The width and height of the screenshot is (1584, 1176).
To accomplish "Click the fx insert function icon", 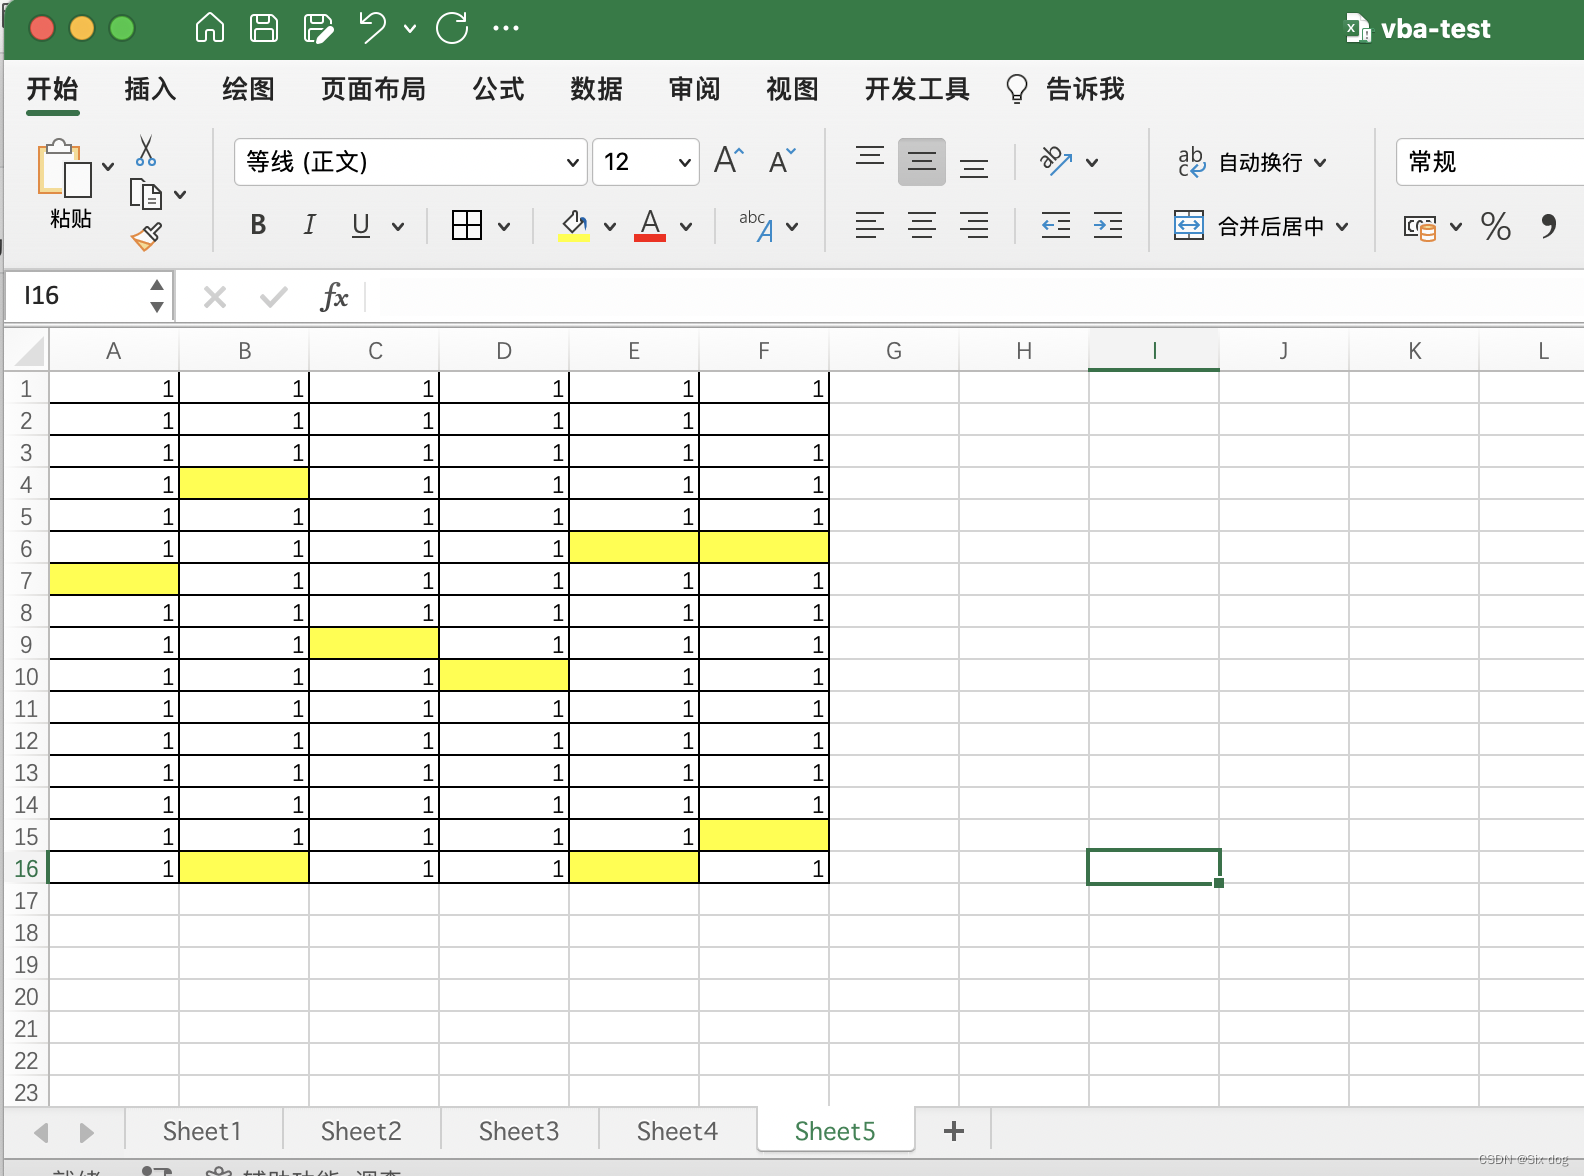I will pyautogui.click(x=334, y=297).
